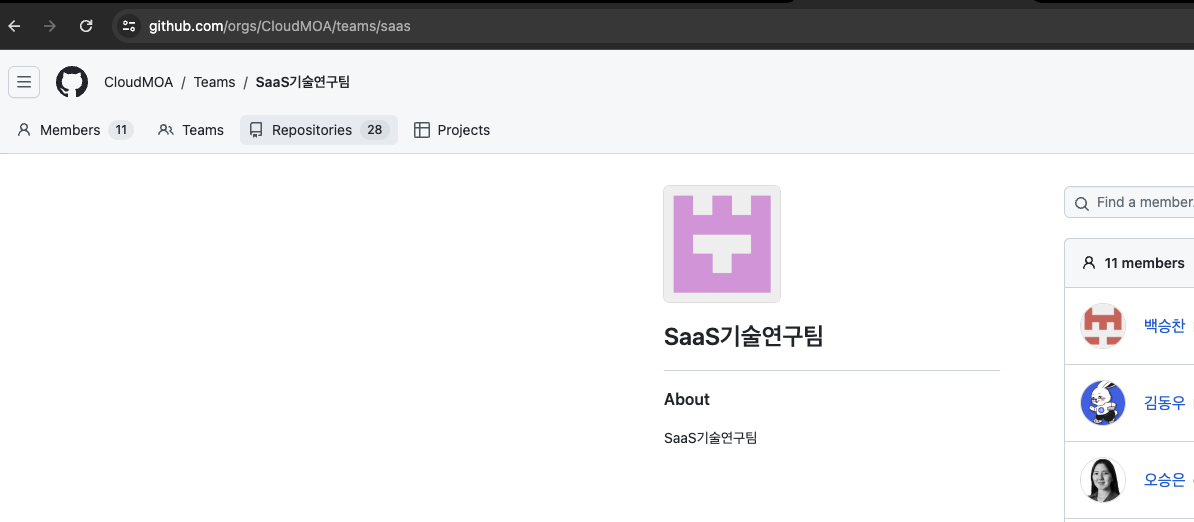Image resolution: width=1194 pixels, height=522 pixels.
Task: Open the hamburger navigation menu
Action: (24, 82)
